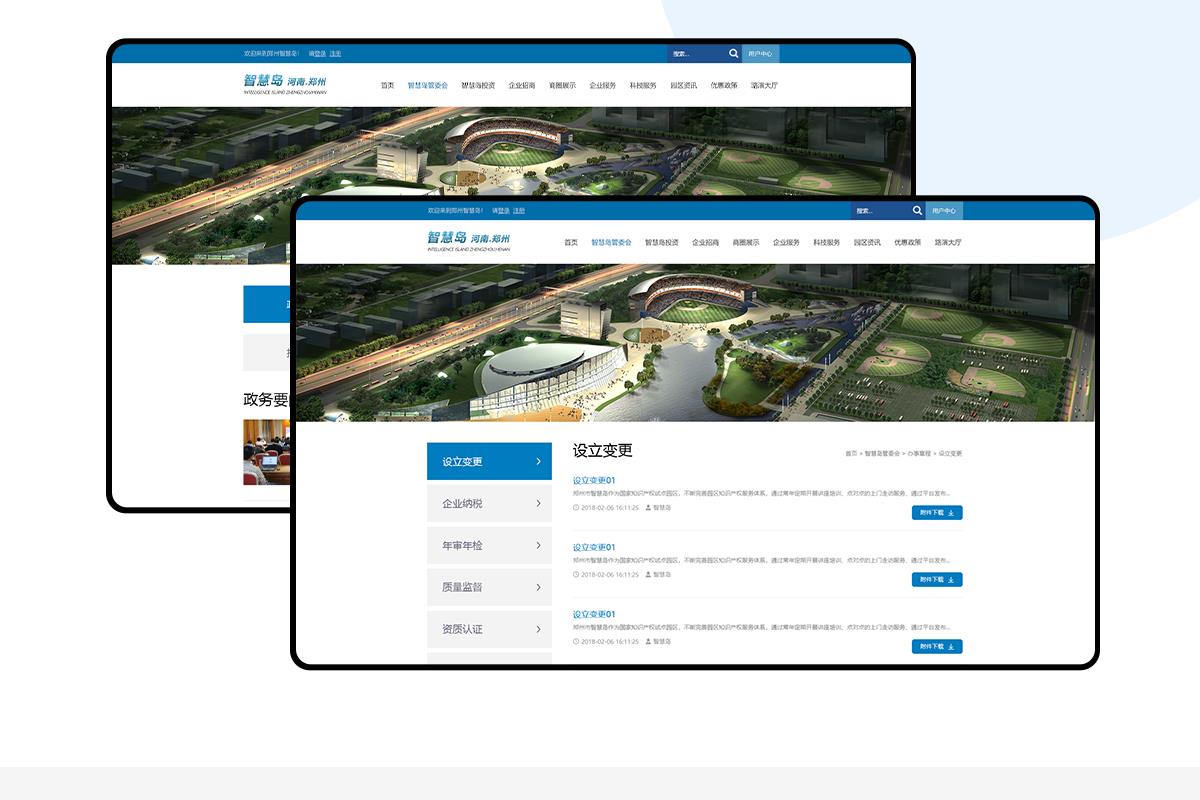Open 智慧岛管委会 in the front window navigation

tap(611, 243)
